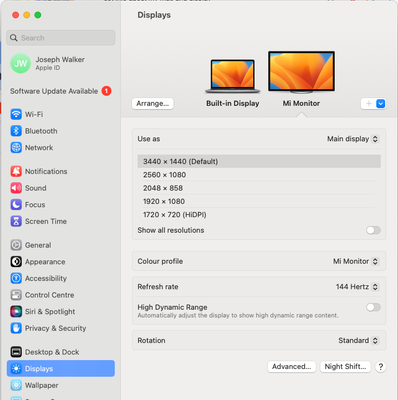Viewport: 398px width, 400px height.
Task: Open the Screen Time hourglass icon
Action: click(16, 221)
